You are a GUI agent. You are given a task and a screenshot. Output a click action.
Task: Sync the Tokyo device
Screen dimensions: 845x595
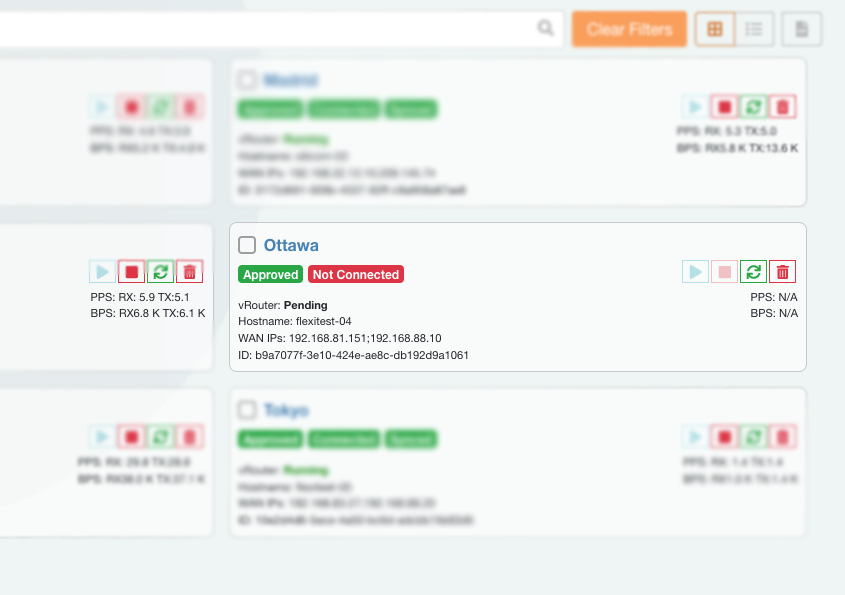(754, 436)
